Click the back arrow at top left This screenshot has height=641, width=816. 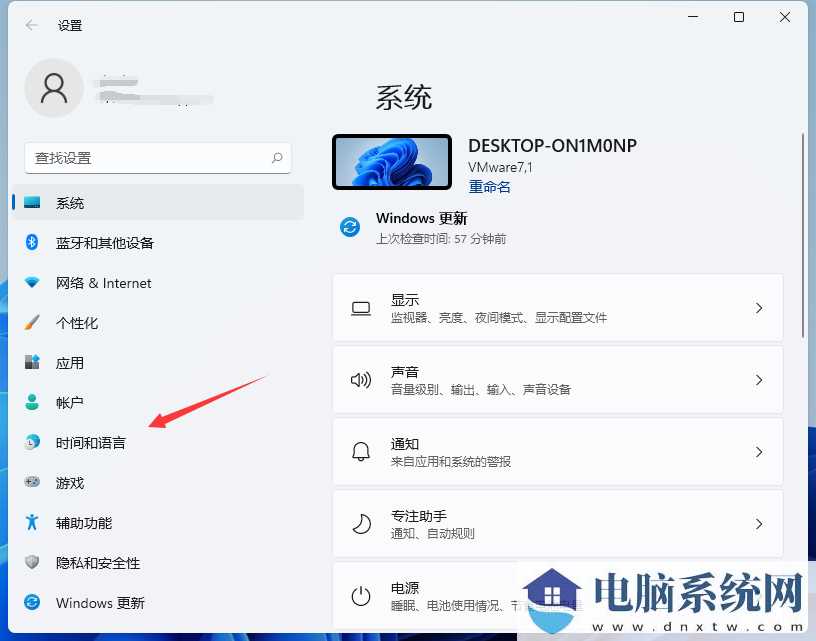[27, 25]
